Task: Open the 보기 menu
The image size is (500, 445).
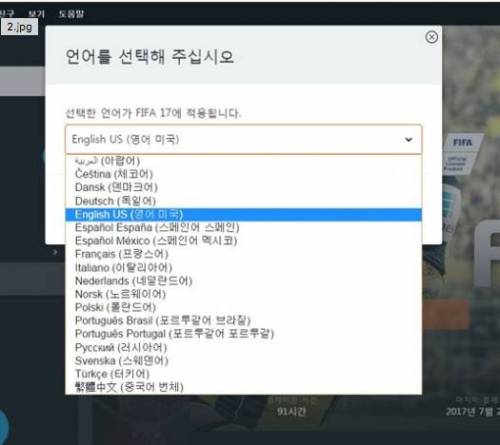Action: coord(36,14)
